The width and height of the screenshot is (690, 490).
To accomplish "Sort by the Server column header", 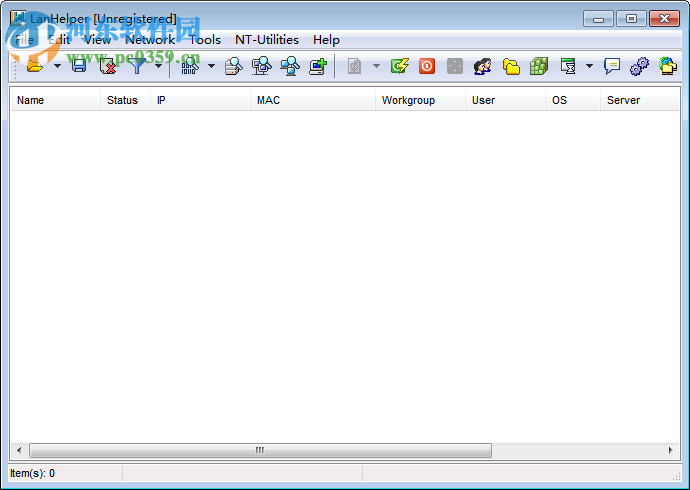I will (640, 100).
